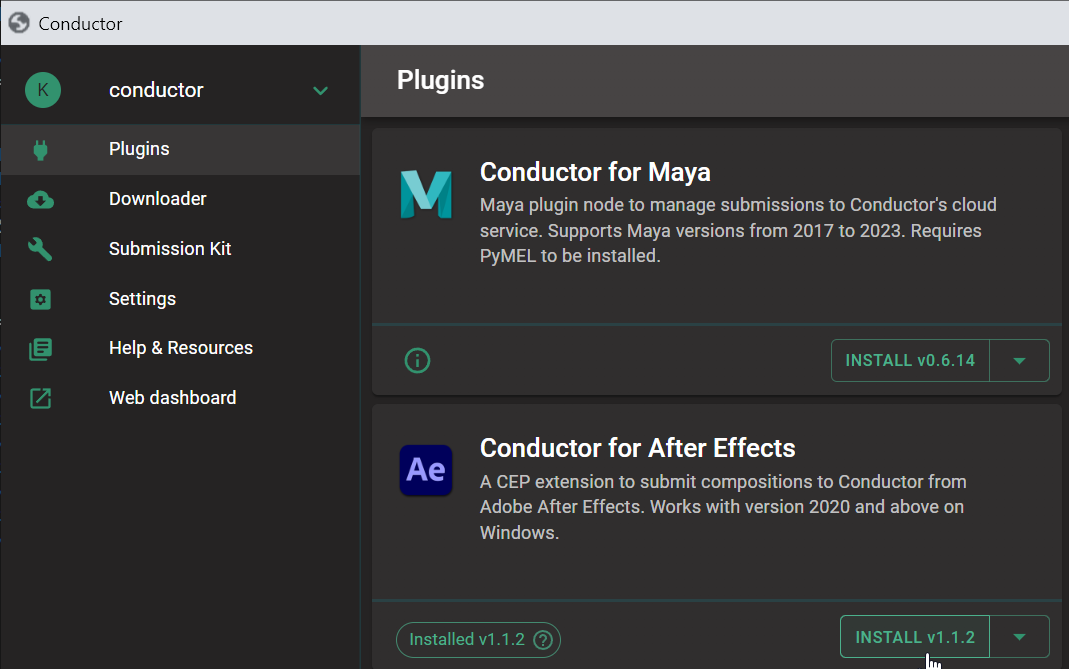Expand the conductor account chevron
Image resolution: width=1069 pixels, height=669 pixels.
point(320,91)
